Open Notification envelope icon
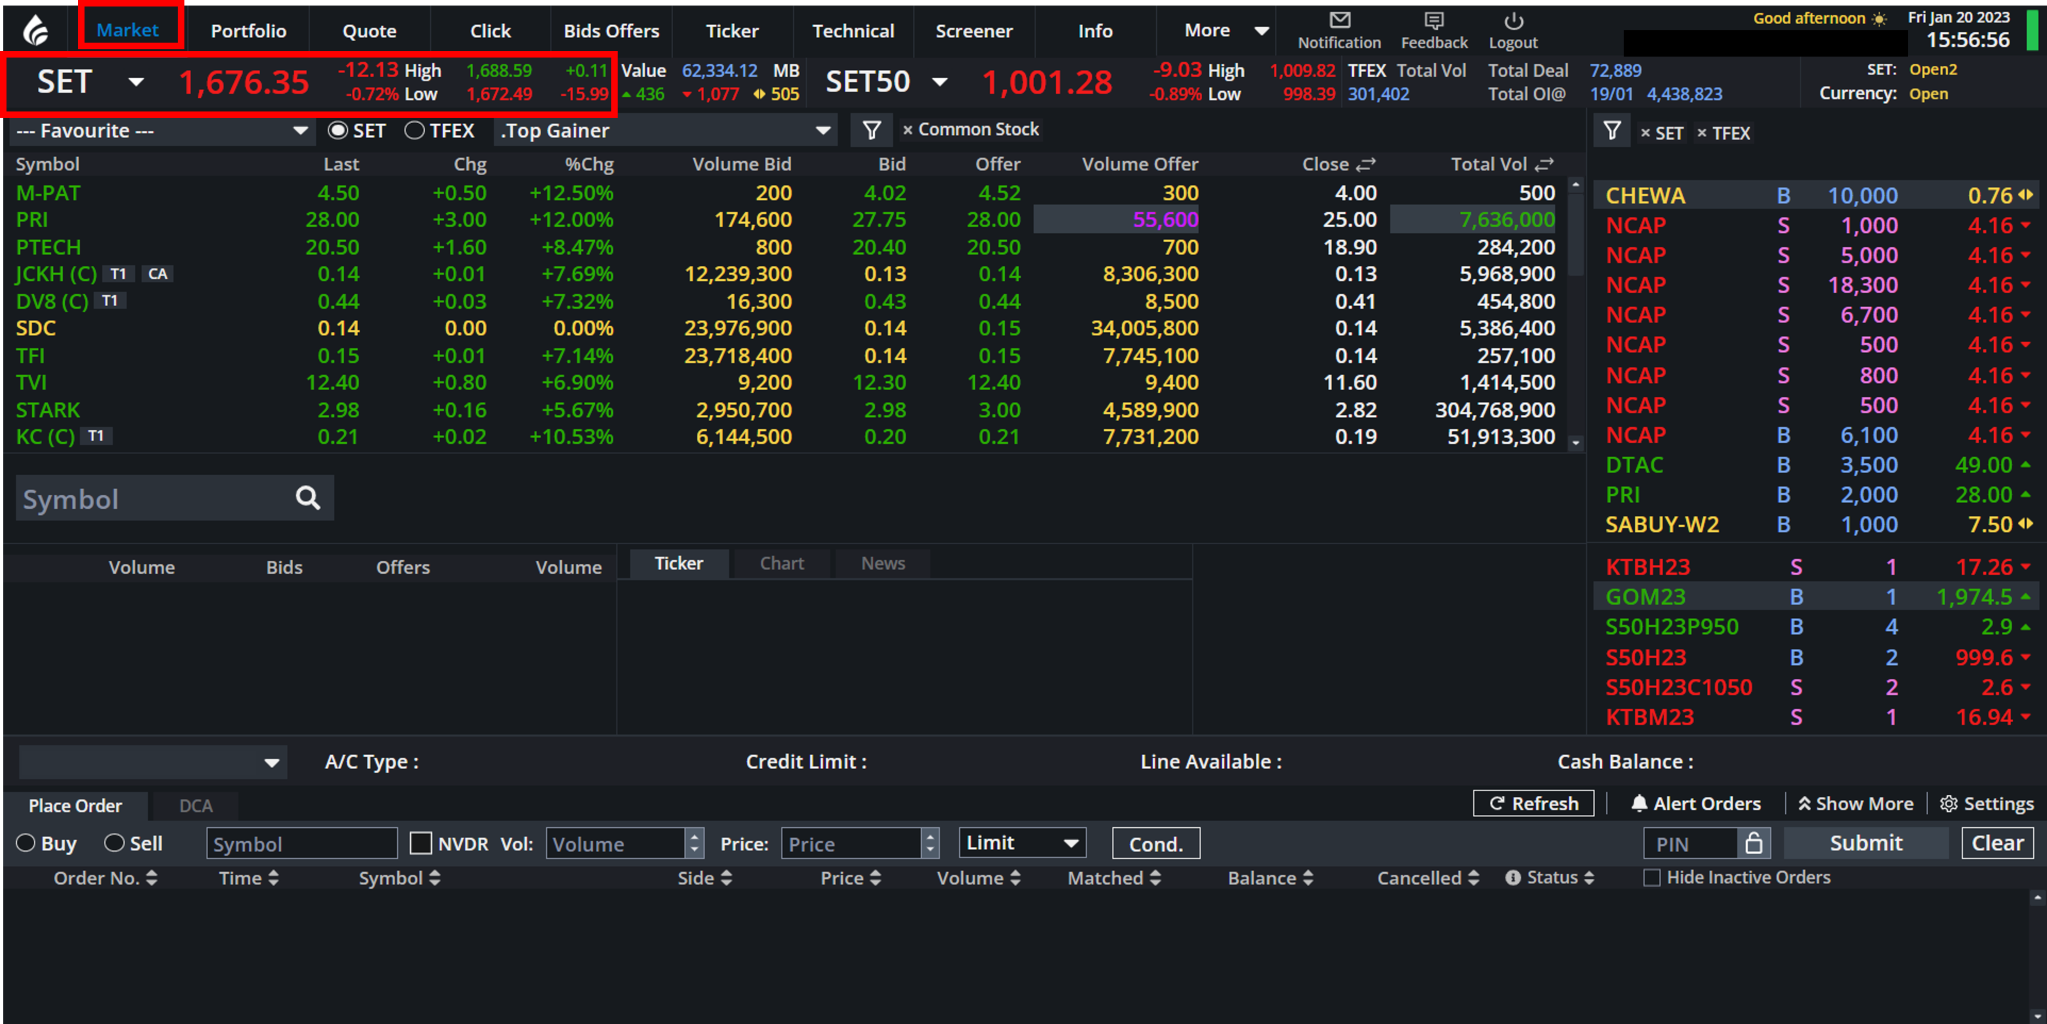Viewport: 2047px width, 1024px height. tap(1340, 20)
